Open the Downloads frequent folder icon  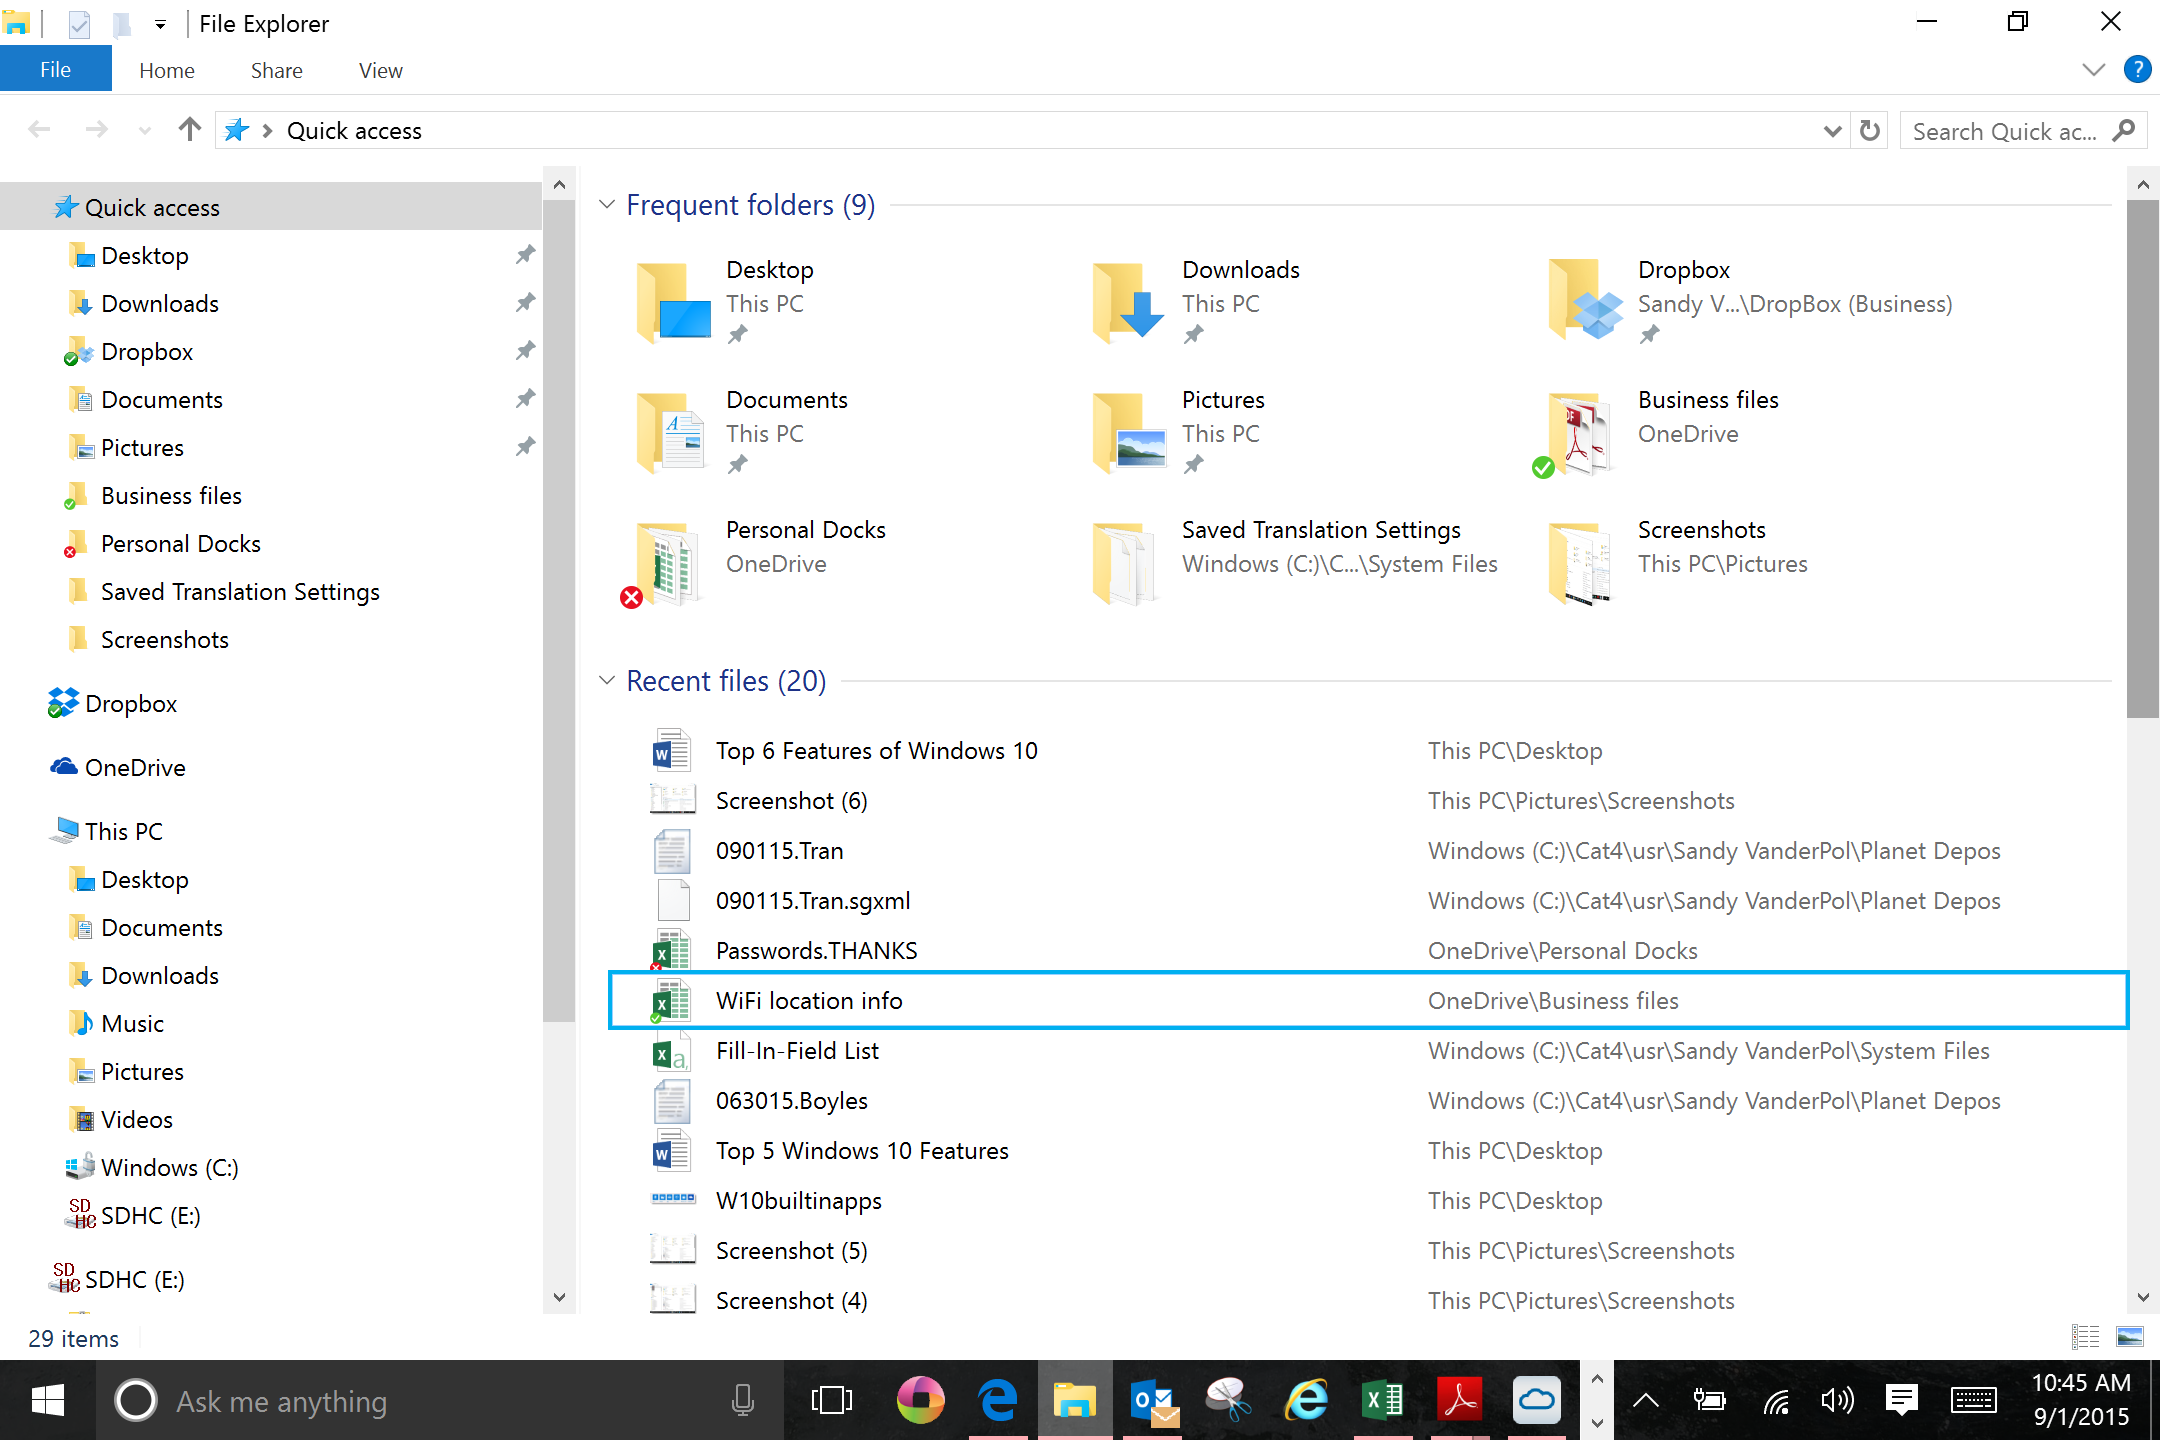pyautogui.click(x=1128, y=303)
